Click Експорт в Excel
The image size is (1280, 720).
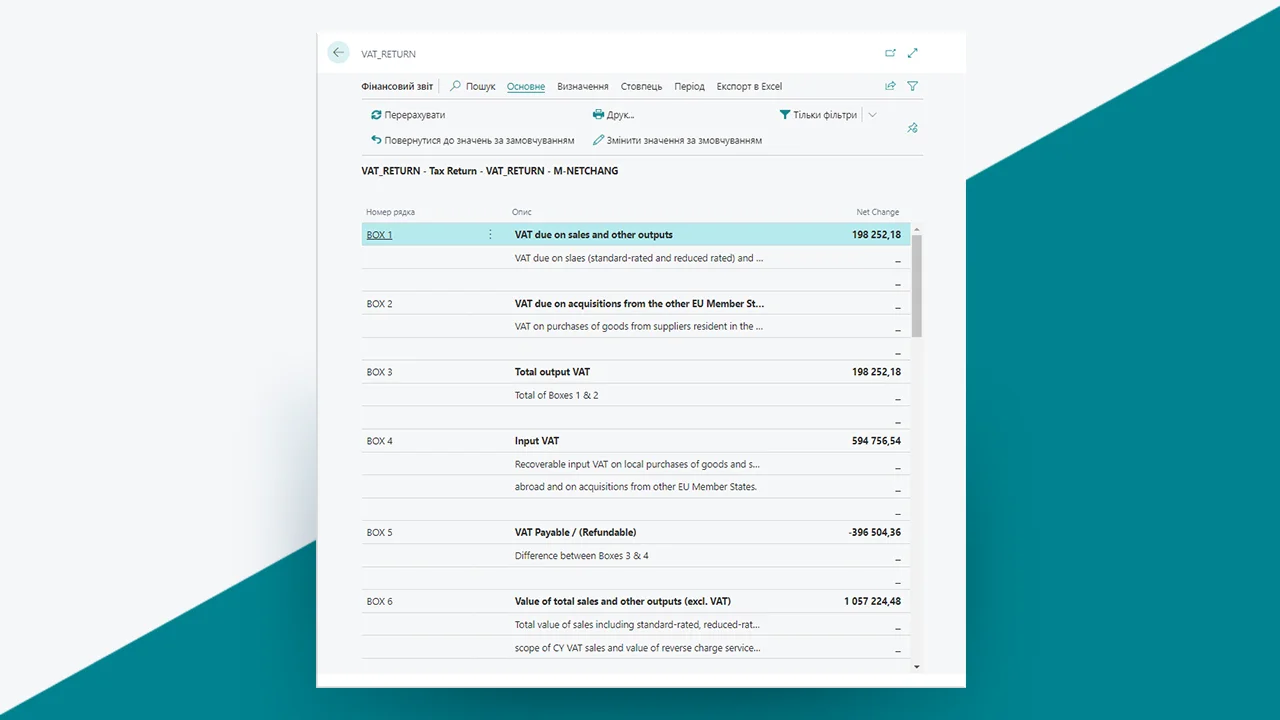pos(749,86)
